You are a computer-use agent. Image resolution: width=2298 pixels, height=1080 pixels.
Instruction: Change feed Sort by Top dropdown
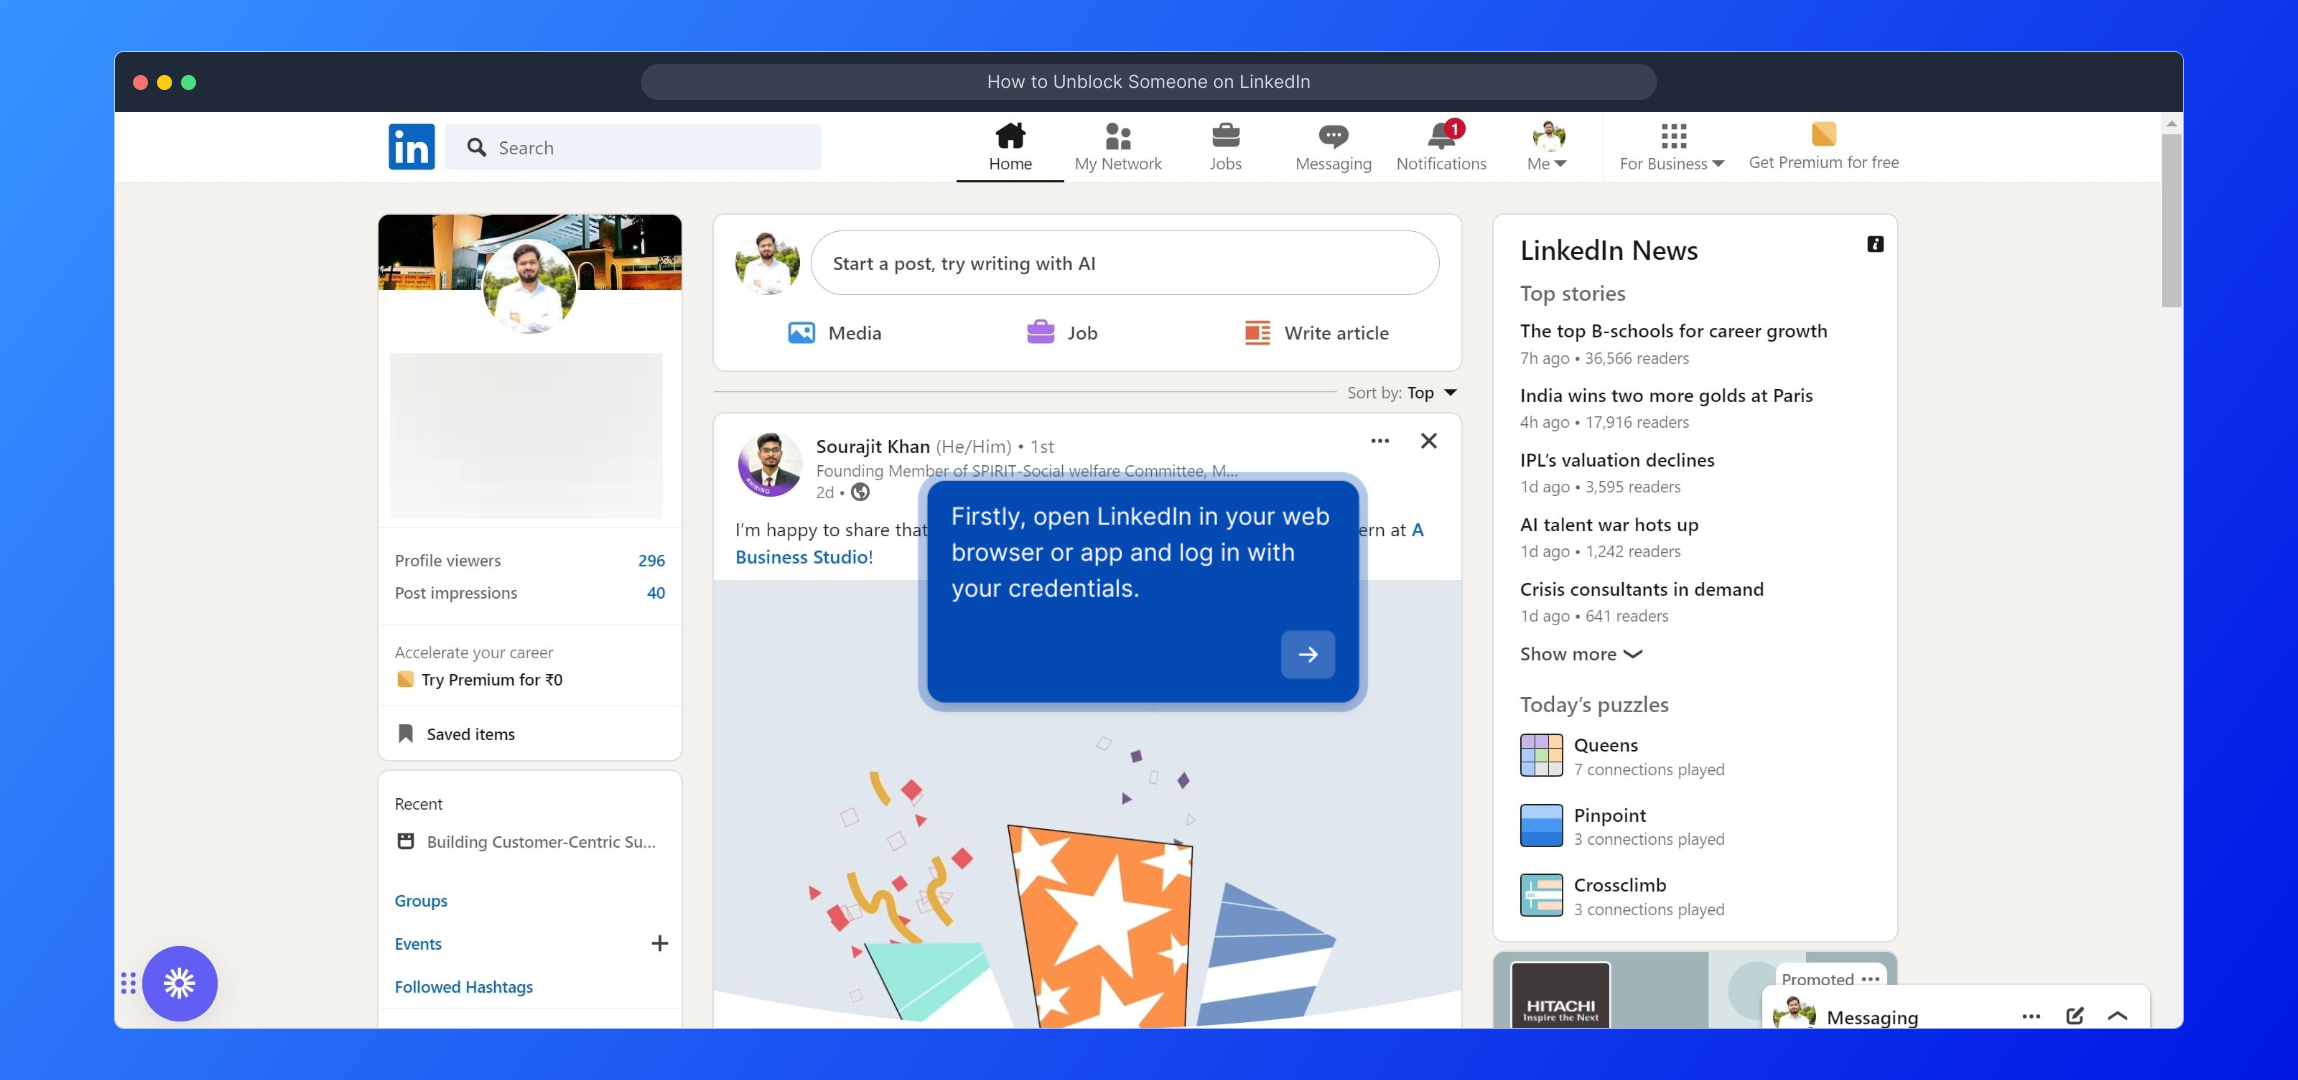(x=1431, y=393)
